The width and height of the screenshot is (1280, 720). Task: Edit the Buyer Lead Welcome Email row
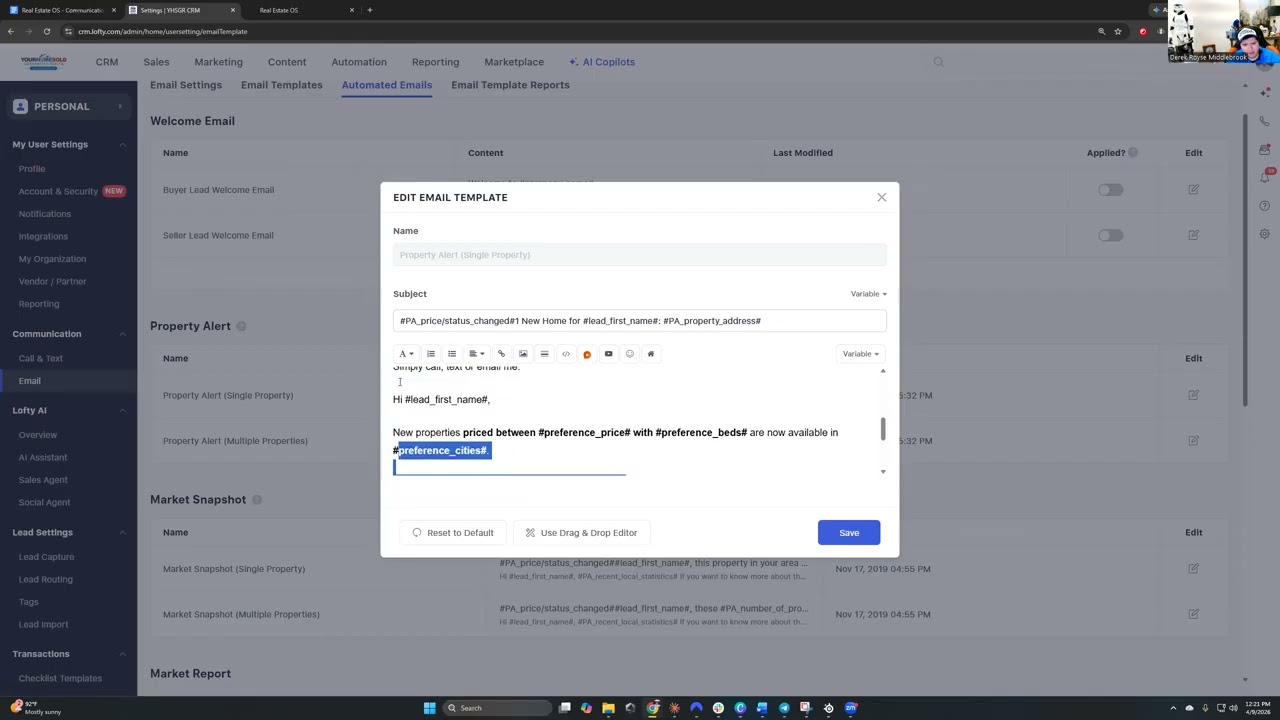click(1193, 190)
